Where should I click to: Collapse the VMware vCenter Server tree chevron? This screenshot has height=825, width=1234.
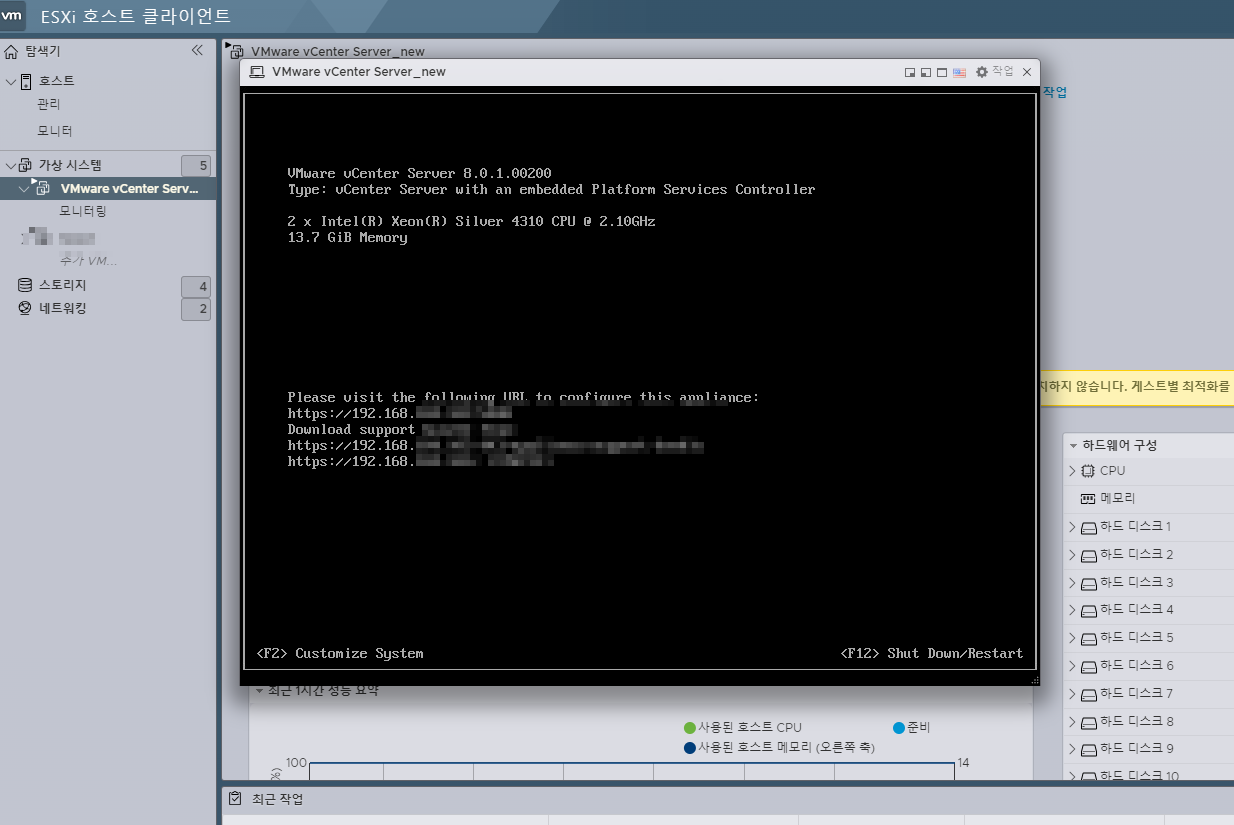24,188
